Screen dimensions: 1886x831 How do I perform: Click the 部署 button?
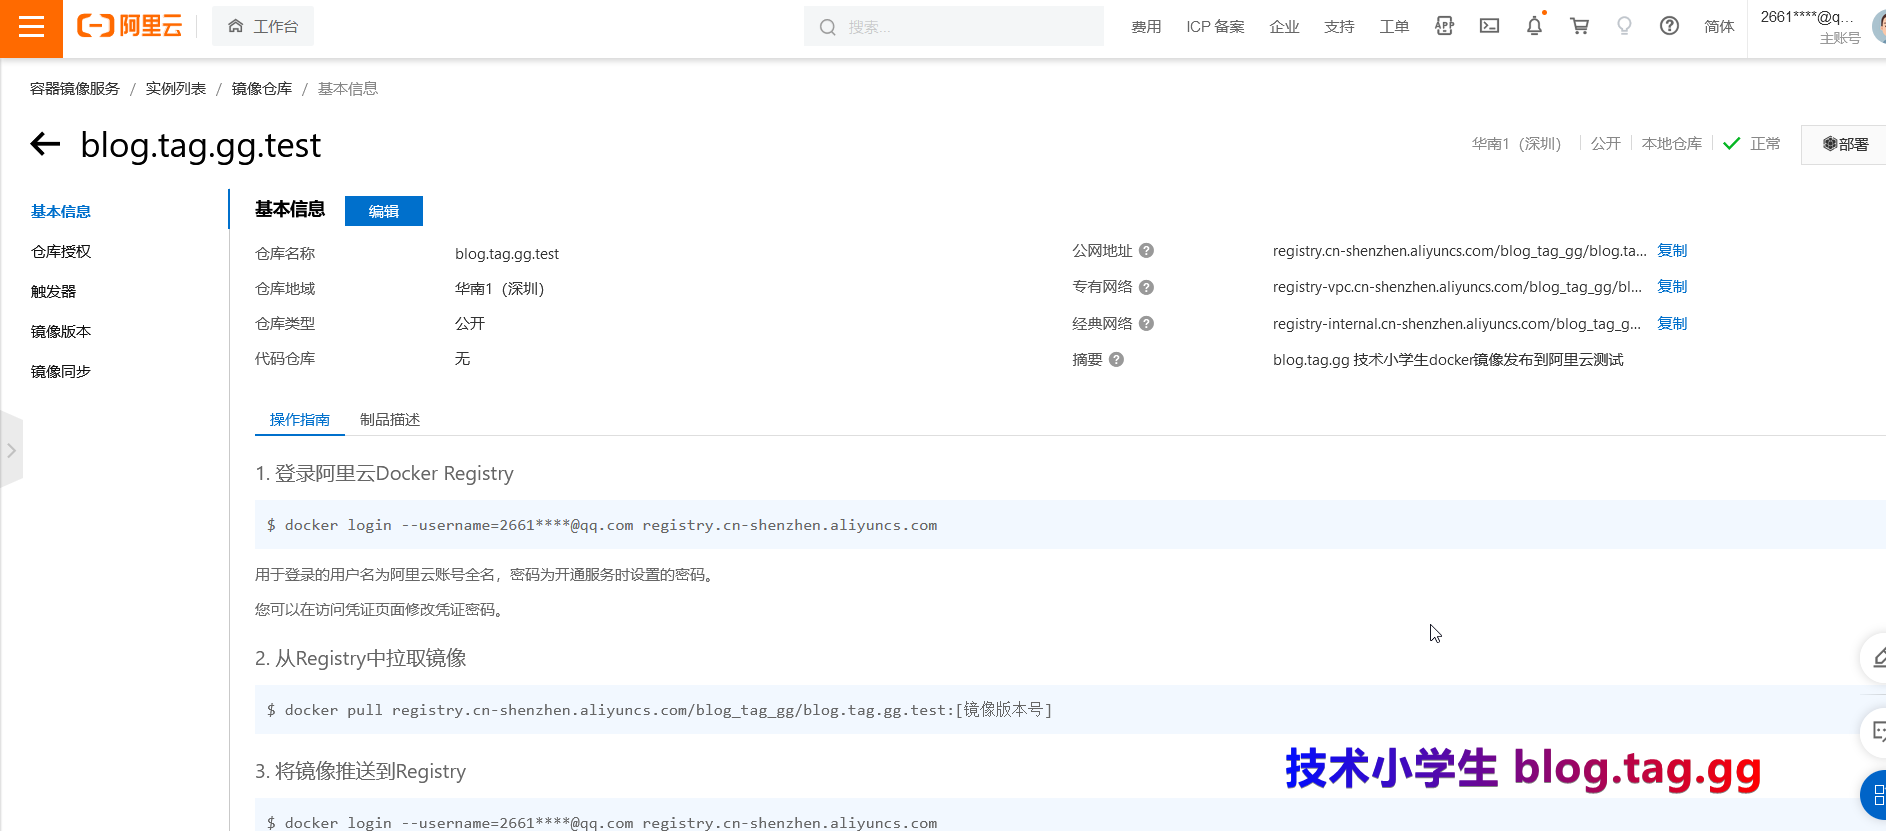[1845, 145]
